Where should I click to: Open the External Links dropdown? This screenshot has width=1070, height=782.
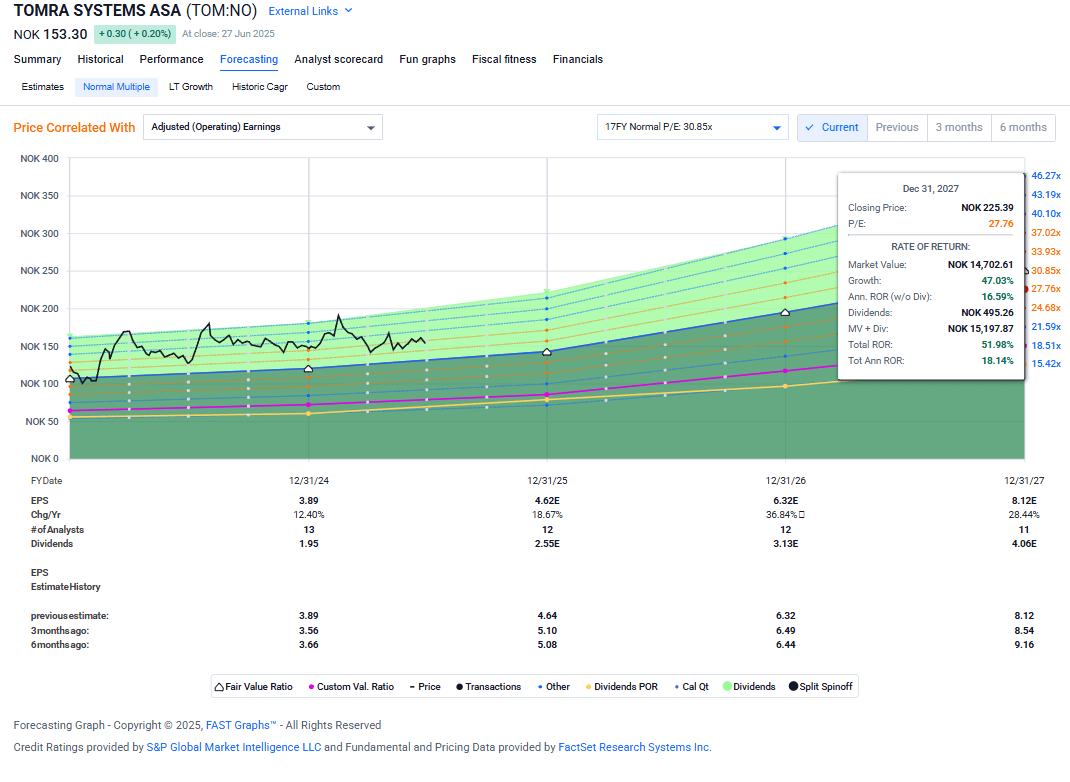point(302,11)
